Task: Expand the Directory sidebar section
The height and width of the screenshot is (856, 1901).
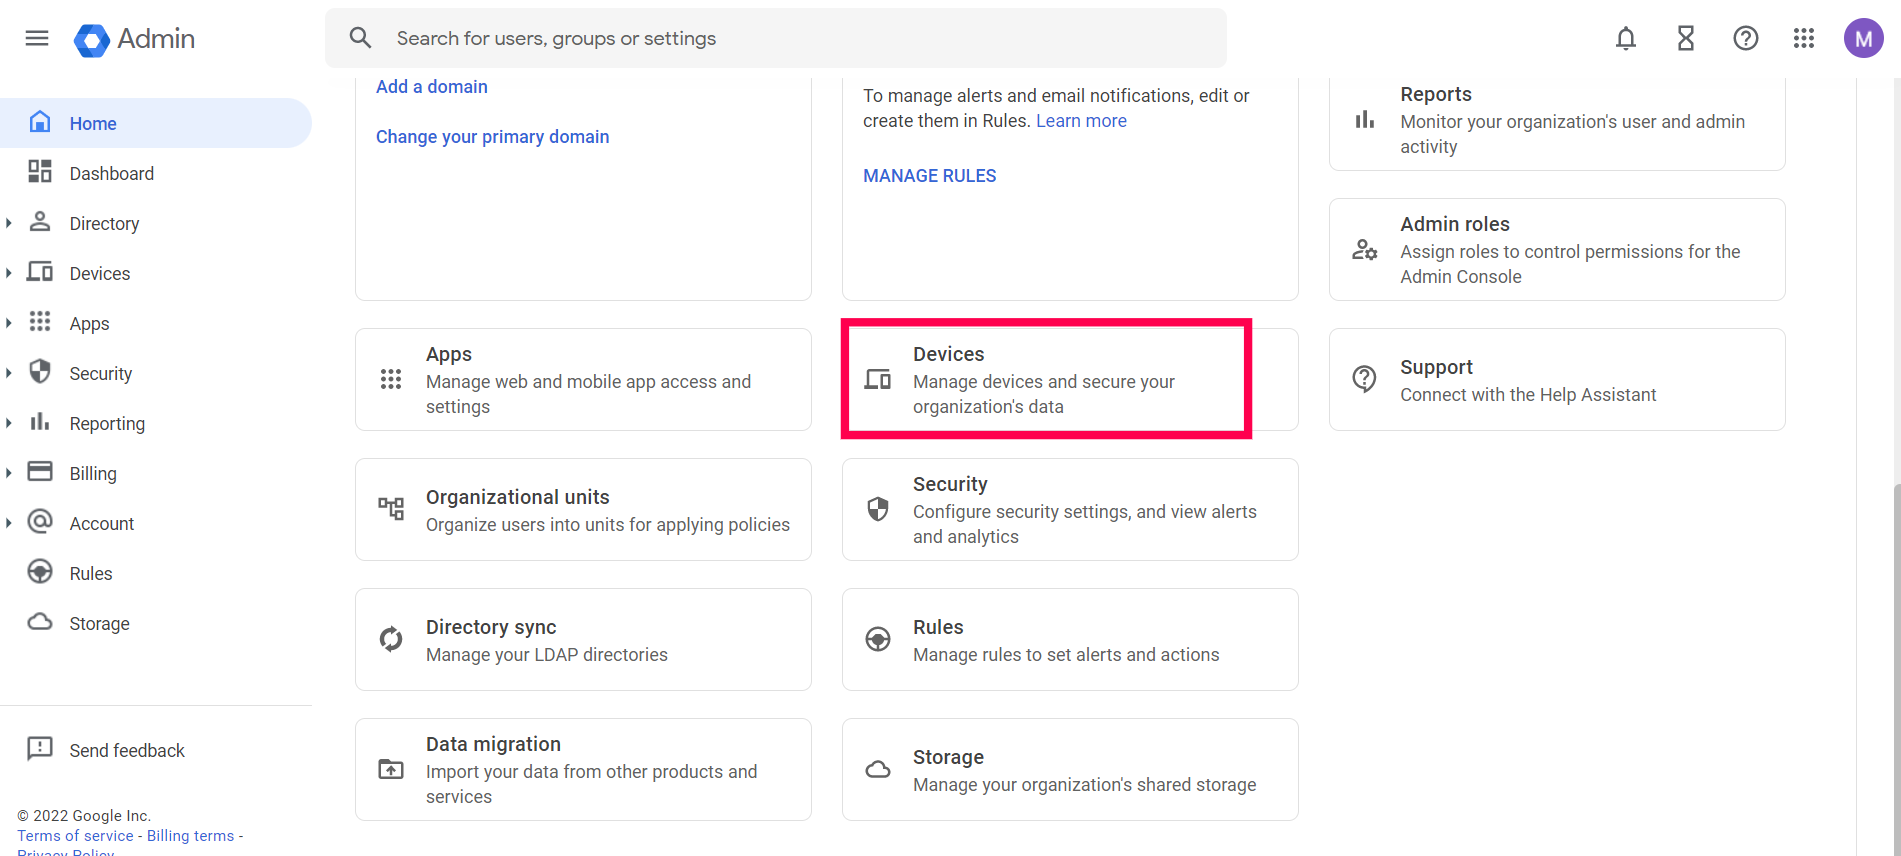Action: [9, 223]
